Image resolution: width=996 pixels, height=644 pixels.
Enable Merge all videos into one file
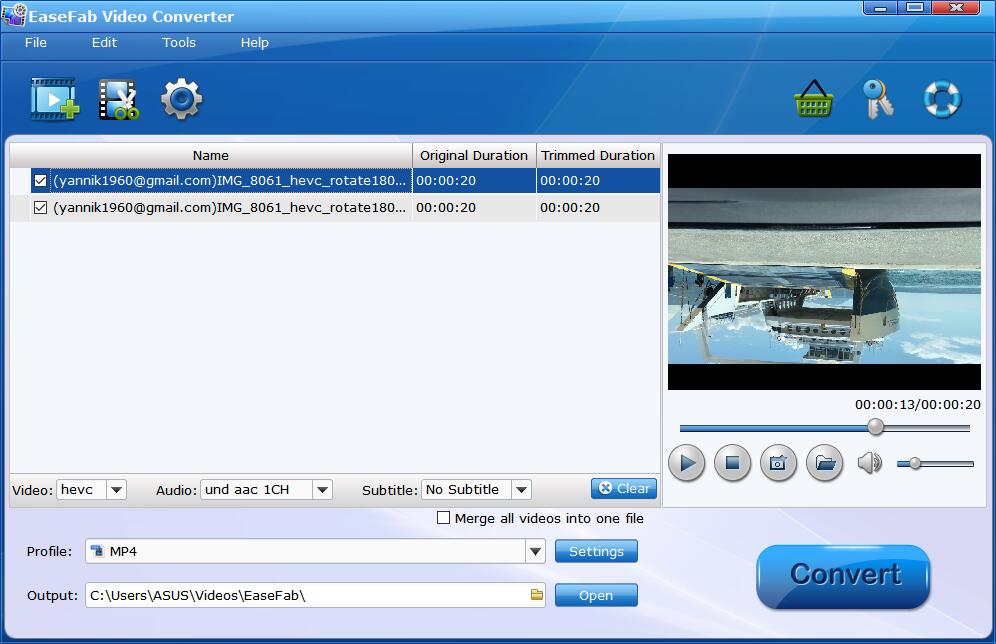(443, 518)
